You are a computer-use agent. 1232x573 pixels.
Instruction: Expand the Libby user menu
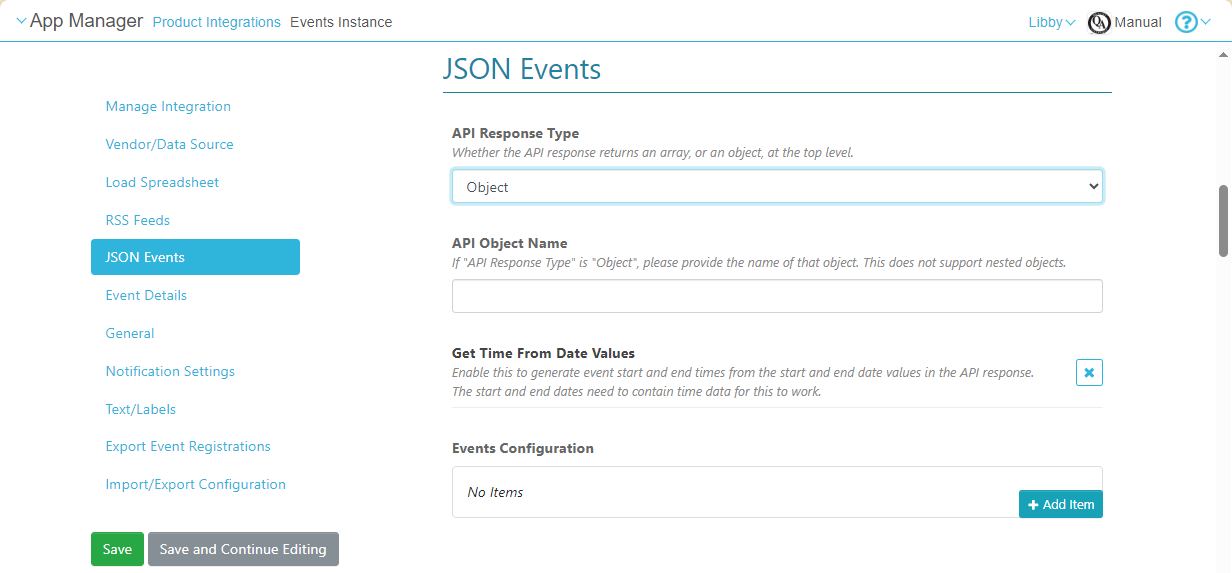(1051, 22)
